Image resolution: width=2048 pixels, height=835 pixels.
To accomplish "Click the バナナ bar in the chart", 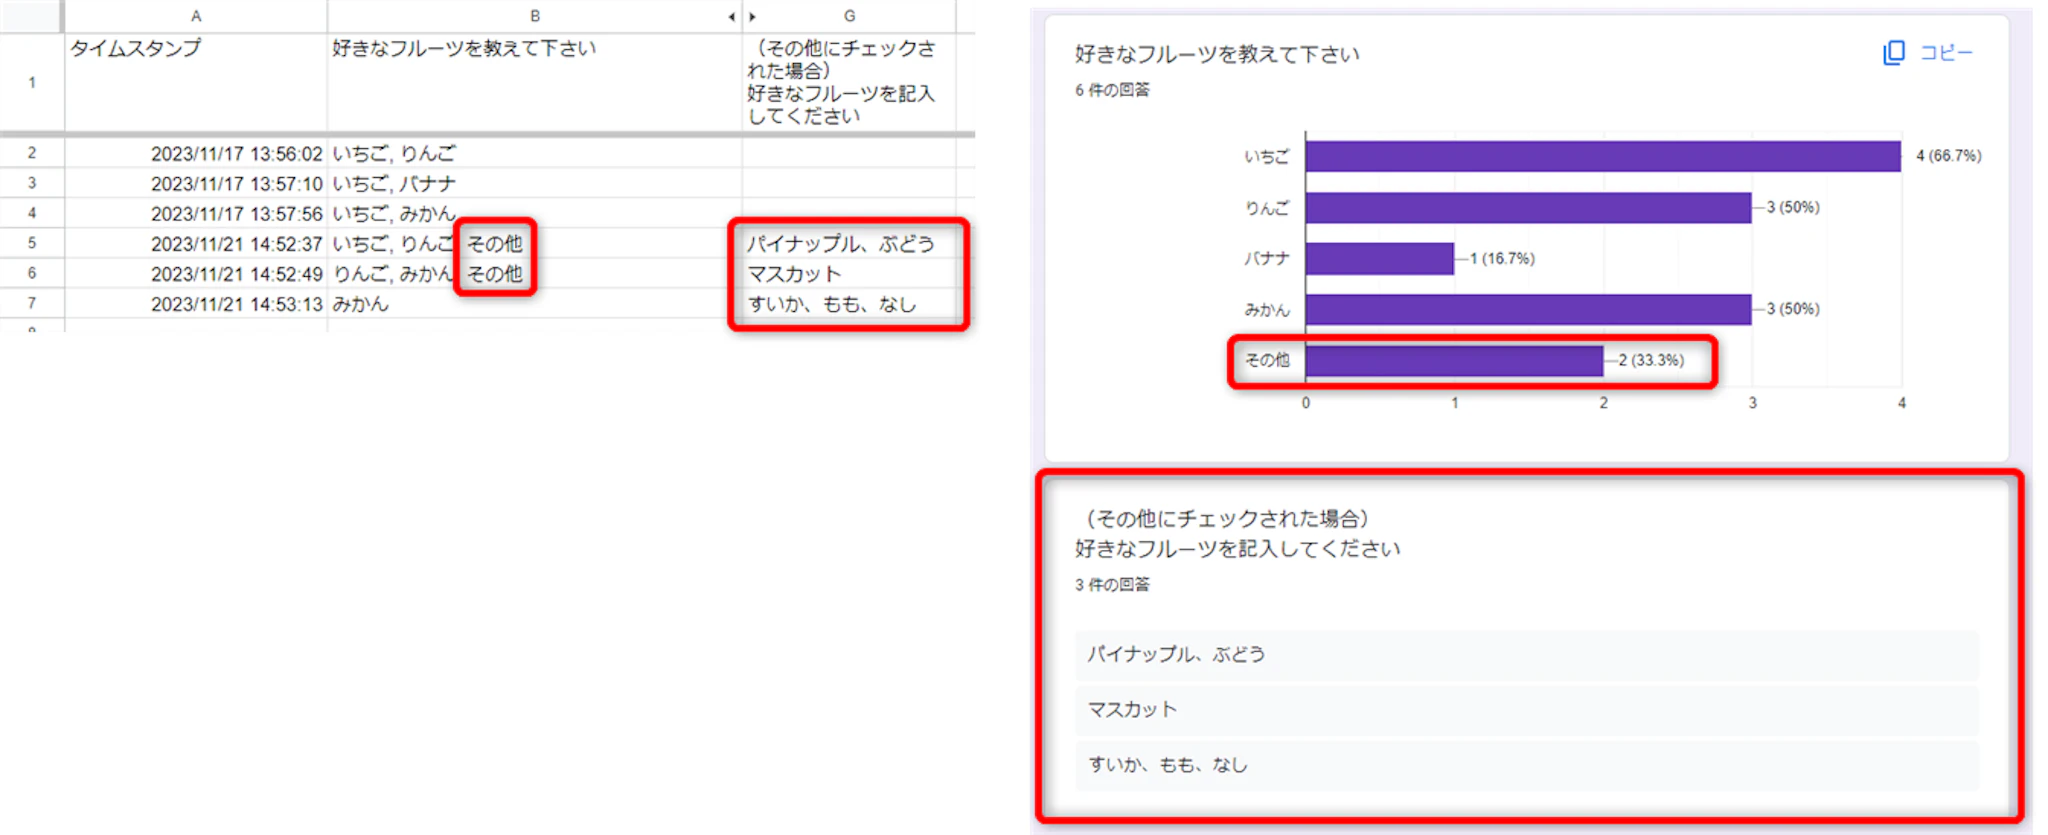I will [x=1380, y=258].
